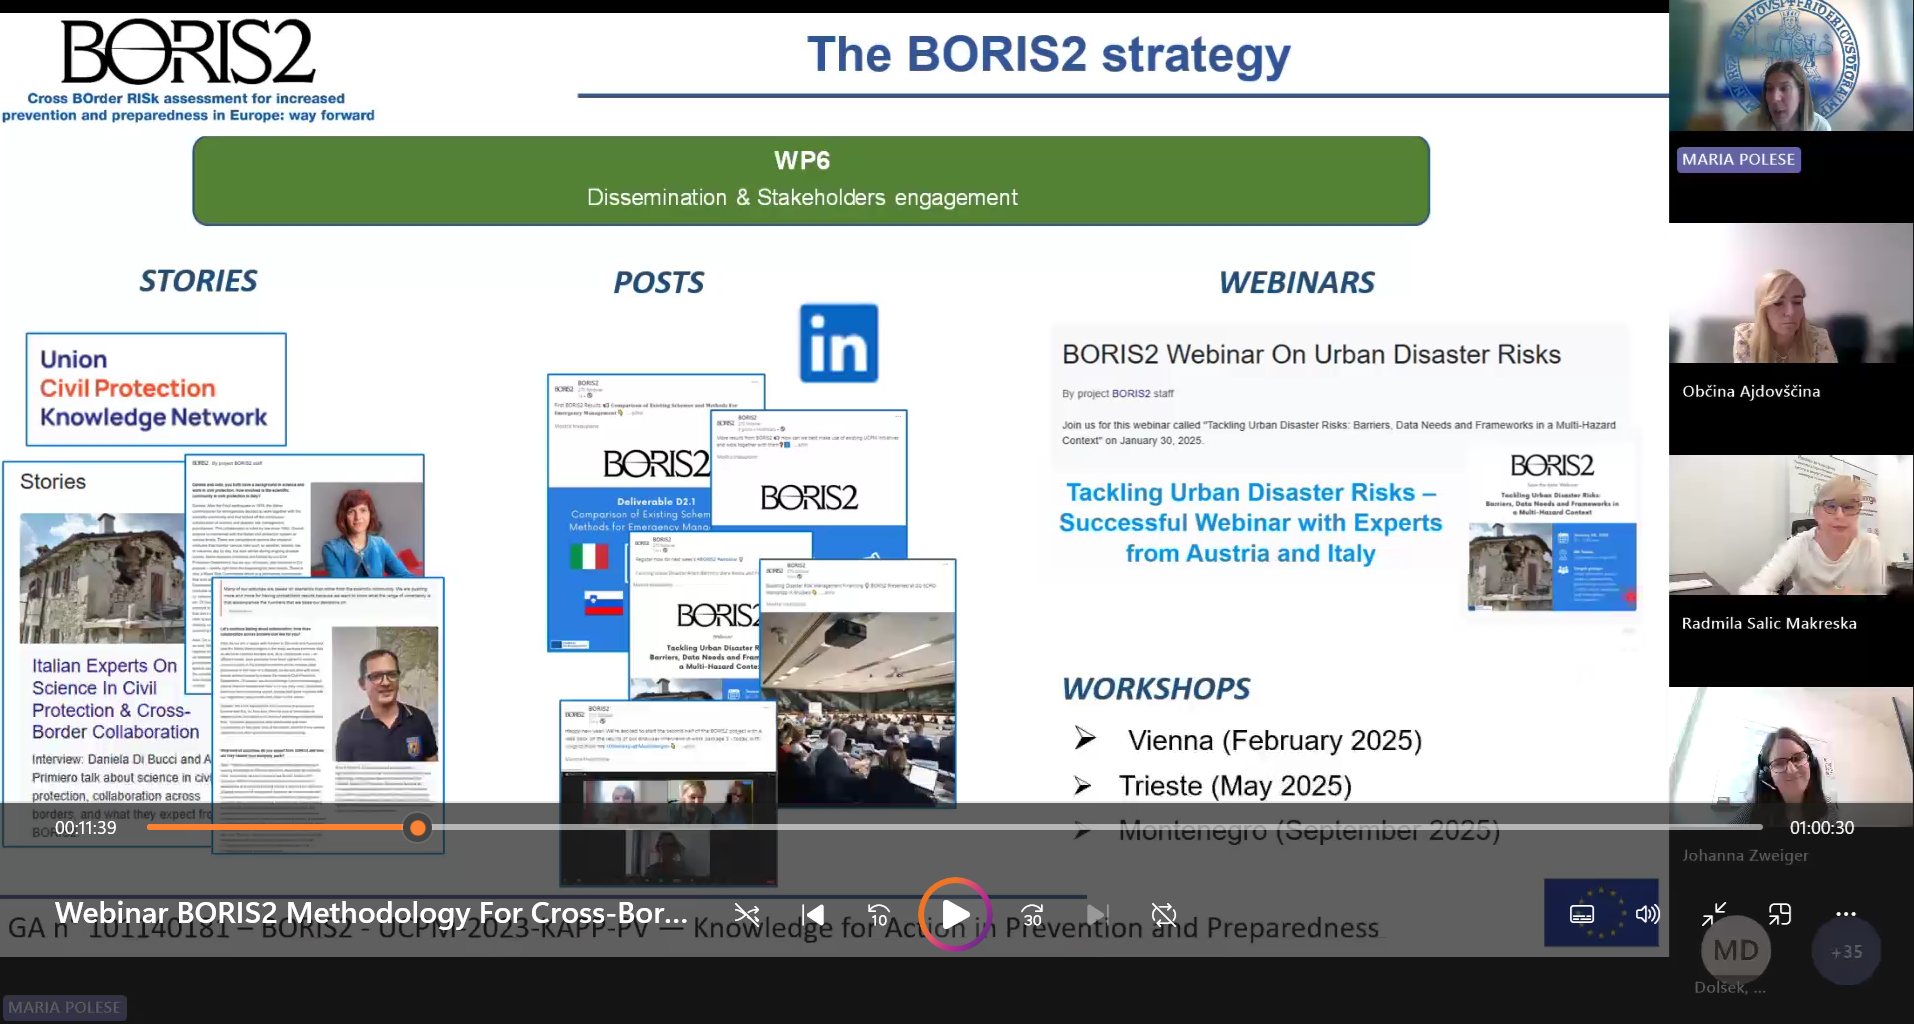Click the MARIA POLESE name tag
This screenshot has height=1024, width=1914.
[1738, 159]
